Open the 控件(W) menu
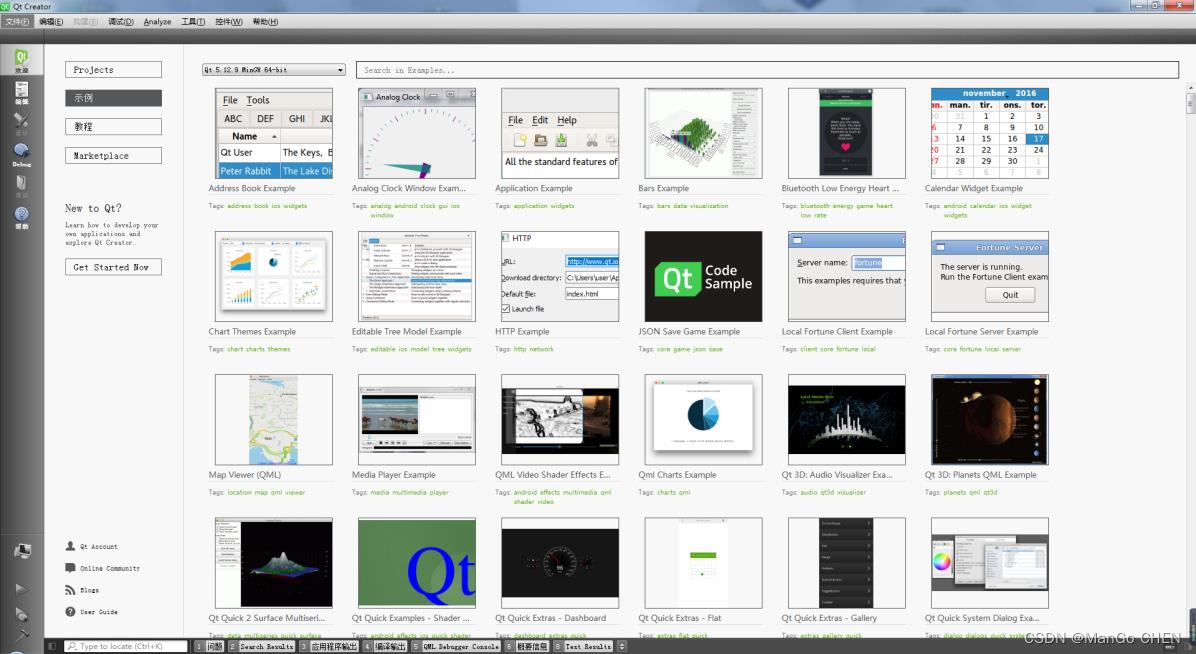The height and width of the screenshot is (654, 1196). click(229, 21)
